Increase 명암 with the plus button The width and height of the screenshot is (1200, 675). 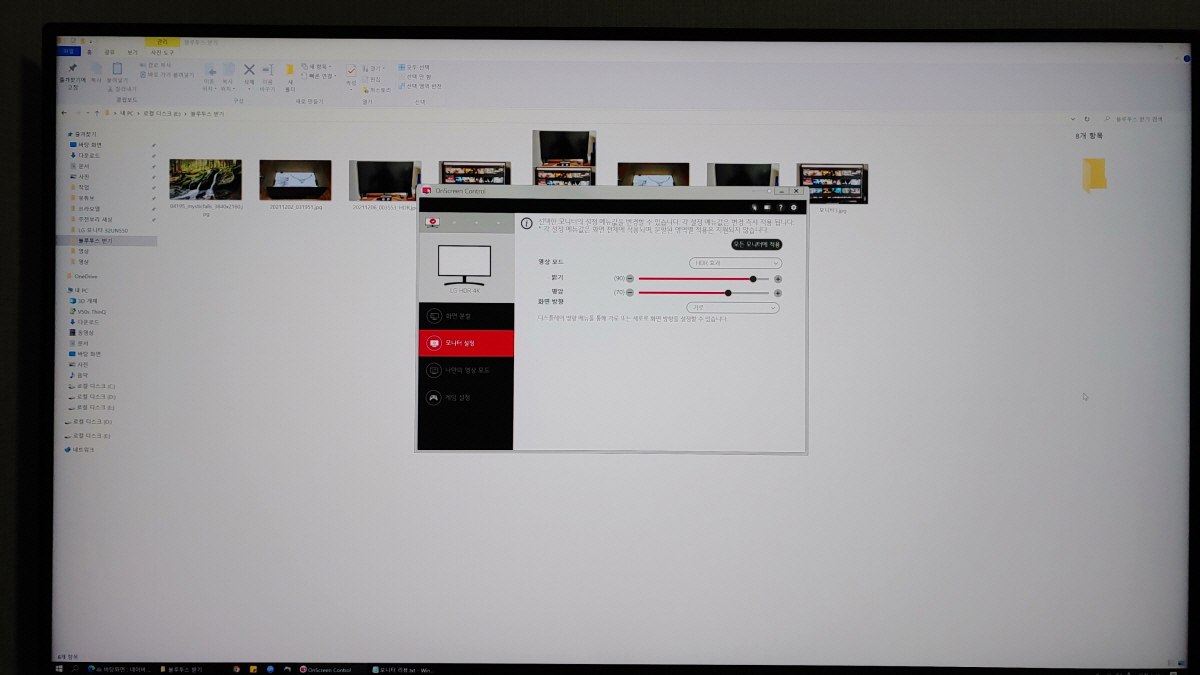[778, 293]
